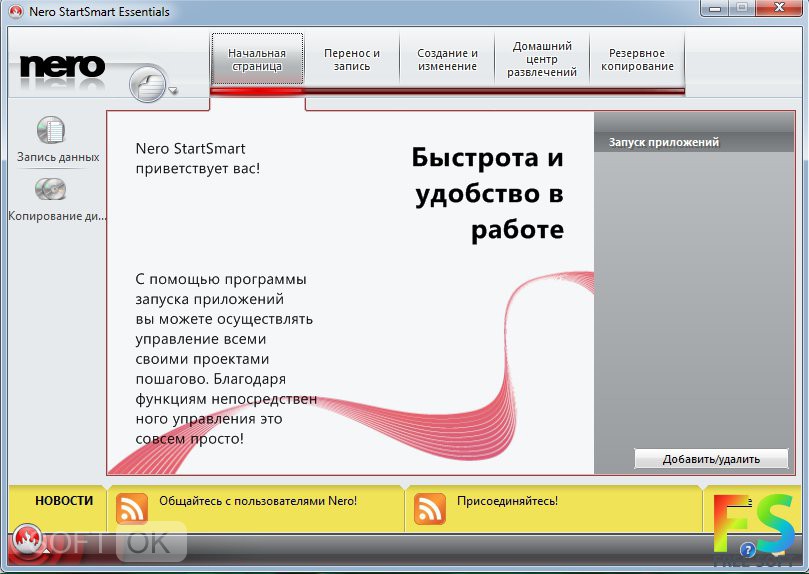809x574 pixels.
Task: Open the Перенос и запись tab
Action: tap(352, 59)
